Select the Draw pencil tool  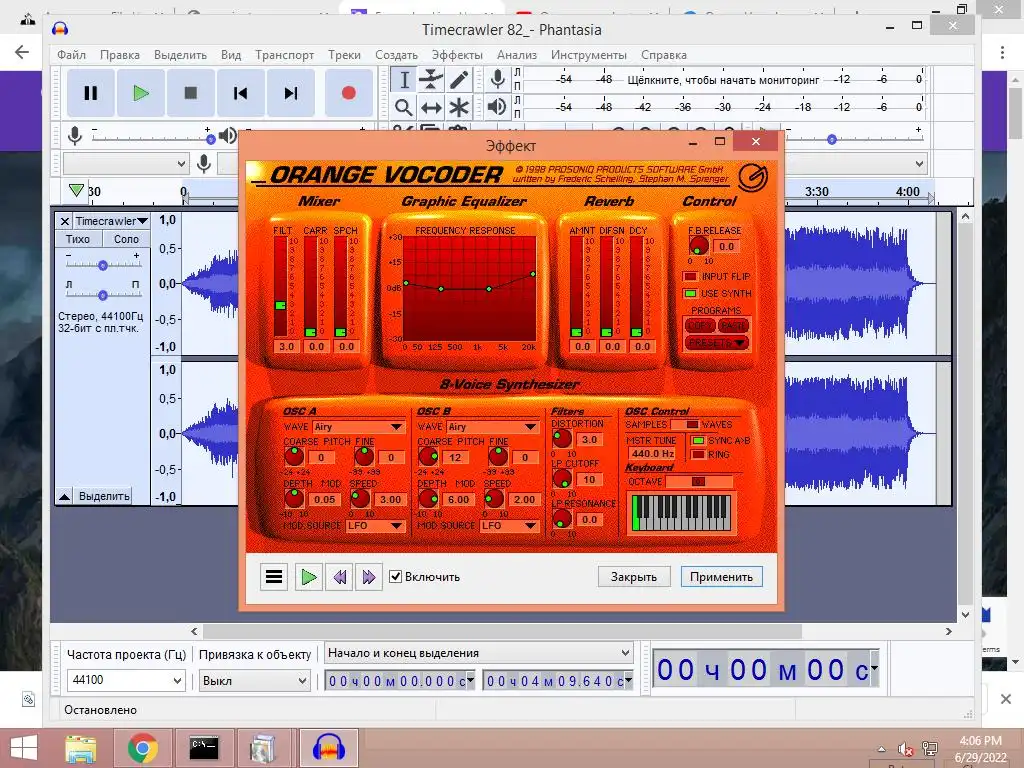(x=459, y=80)
